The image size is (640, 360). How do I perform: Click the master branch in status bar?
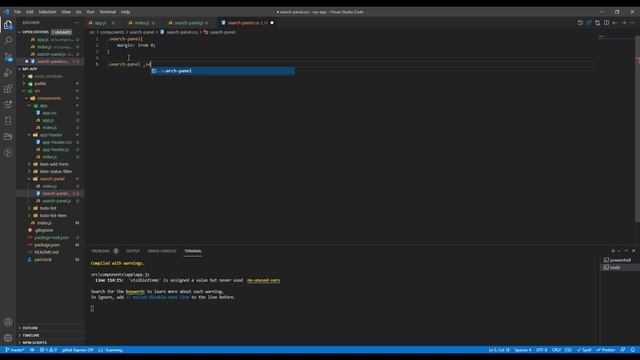(15, 350)
